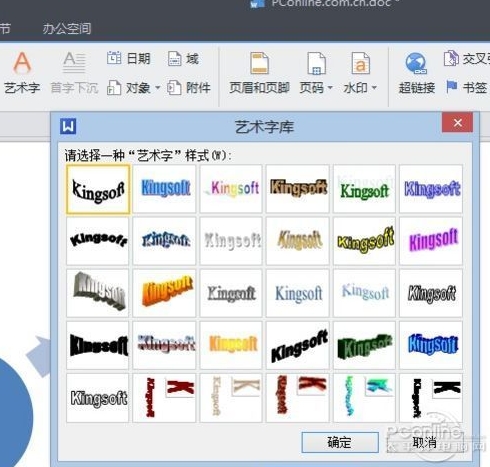This screenshot has height=467, width=490.
Task: Pick the black vertical Kingsoft style
Action: (x=431, y=398)
